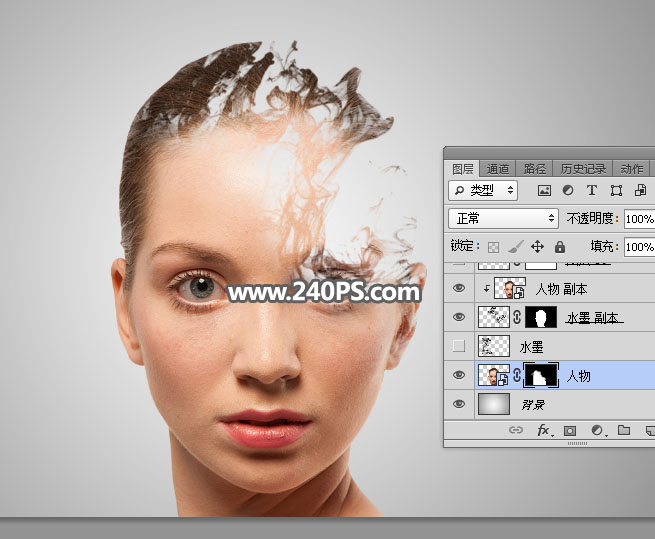Create a new group folder icon
The width and height of the screenshot is (655, 539).
pos(623,430)
